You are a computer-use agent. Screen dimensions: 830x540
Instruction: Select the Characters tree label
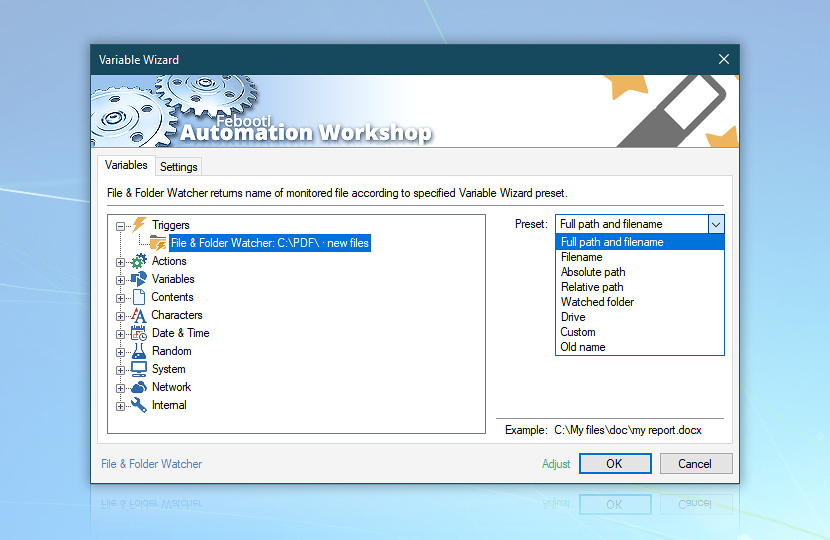tap(177, 315)
